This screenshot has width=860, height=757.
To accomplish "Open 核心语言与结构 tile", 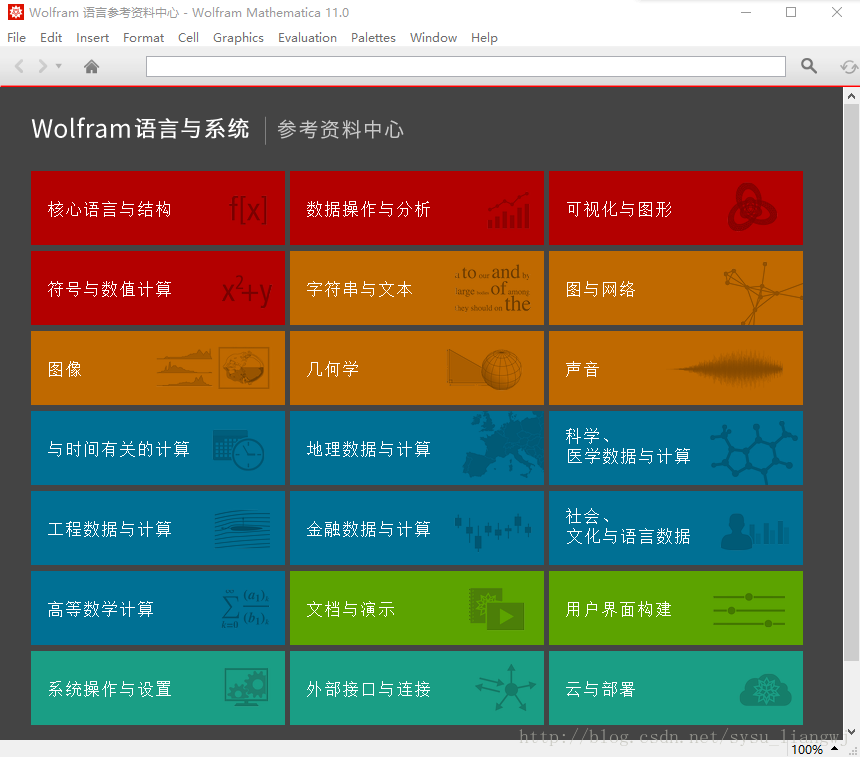I will pyautogui.click(x=158, y=208).
